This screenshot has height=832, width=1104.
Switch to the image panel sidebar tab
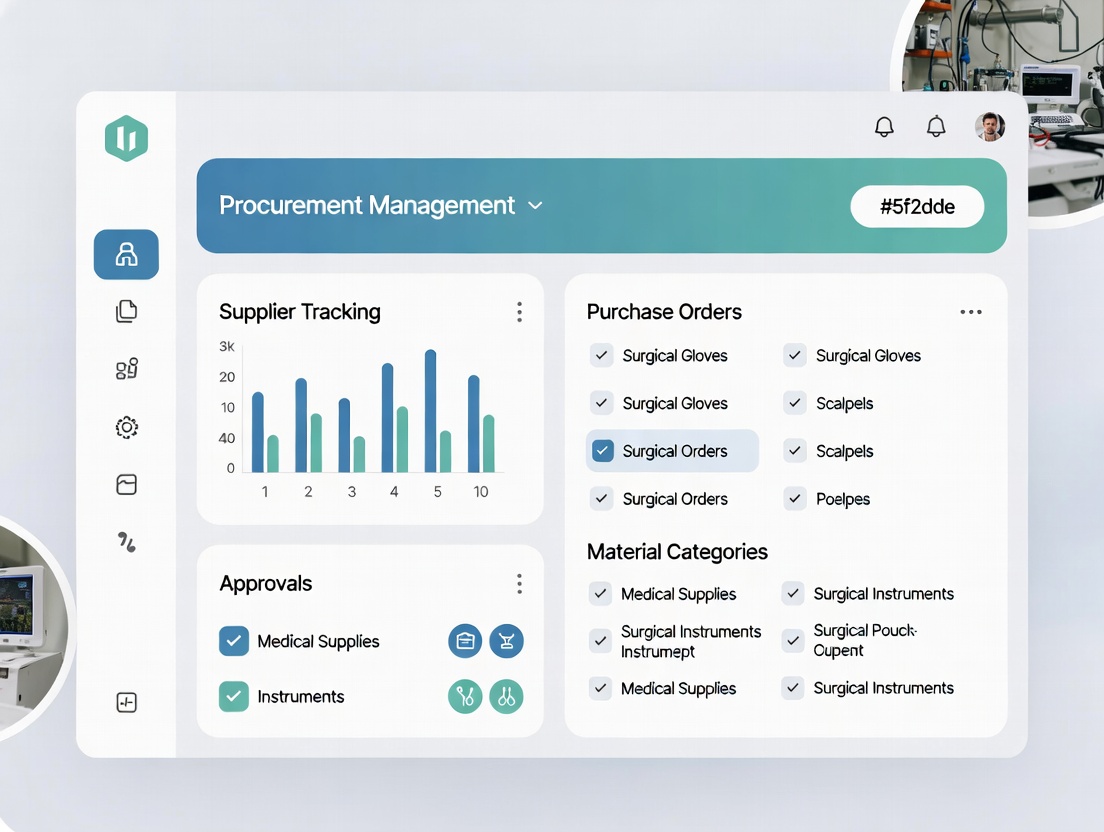click(x=126, y=486)
